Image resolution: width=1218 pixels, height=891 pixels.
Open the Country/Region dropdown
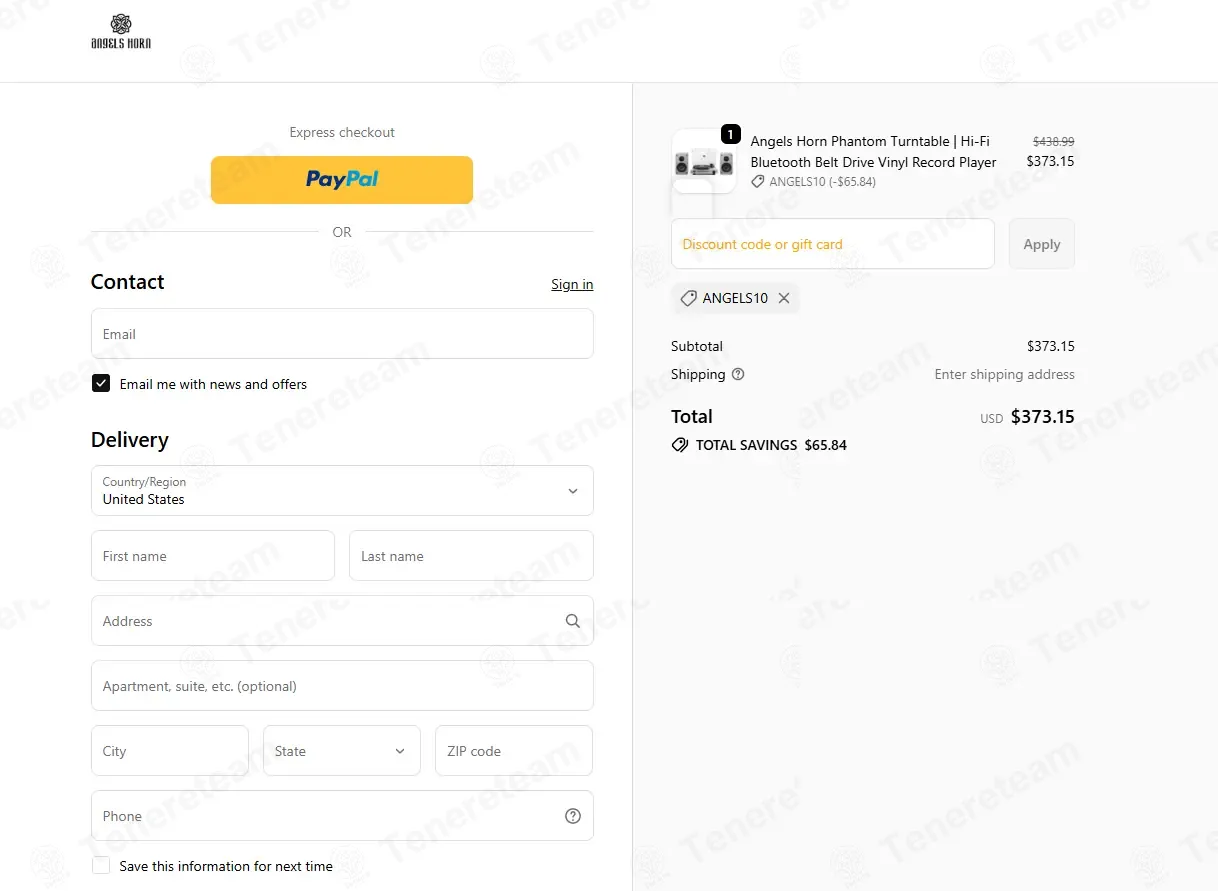point(342,490)
